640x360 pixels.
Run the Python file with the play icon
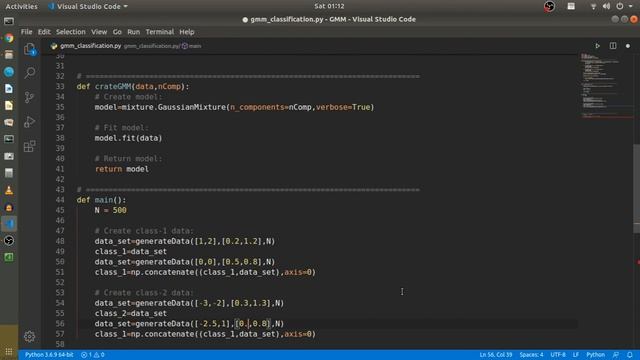tap(597, 46)
